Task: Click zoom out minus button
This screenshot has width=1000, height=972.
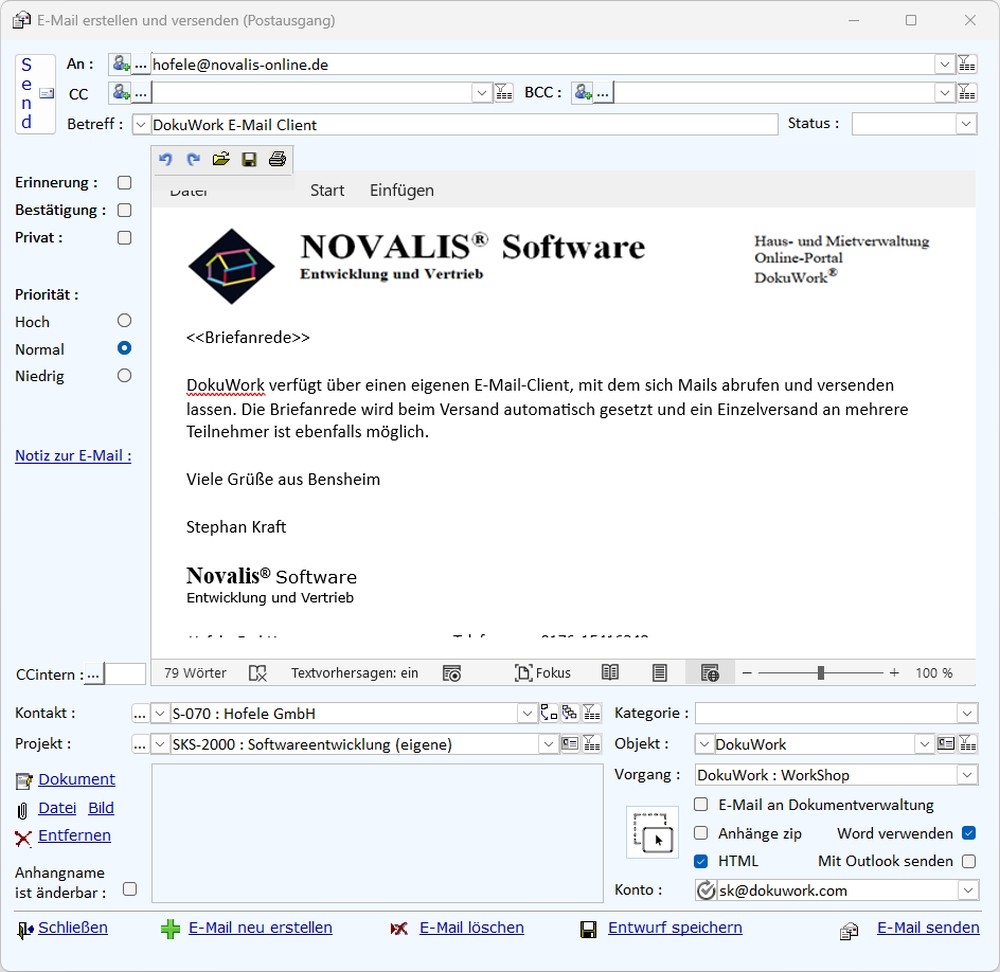Action: pos(747,673)
